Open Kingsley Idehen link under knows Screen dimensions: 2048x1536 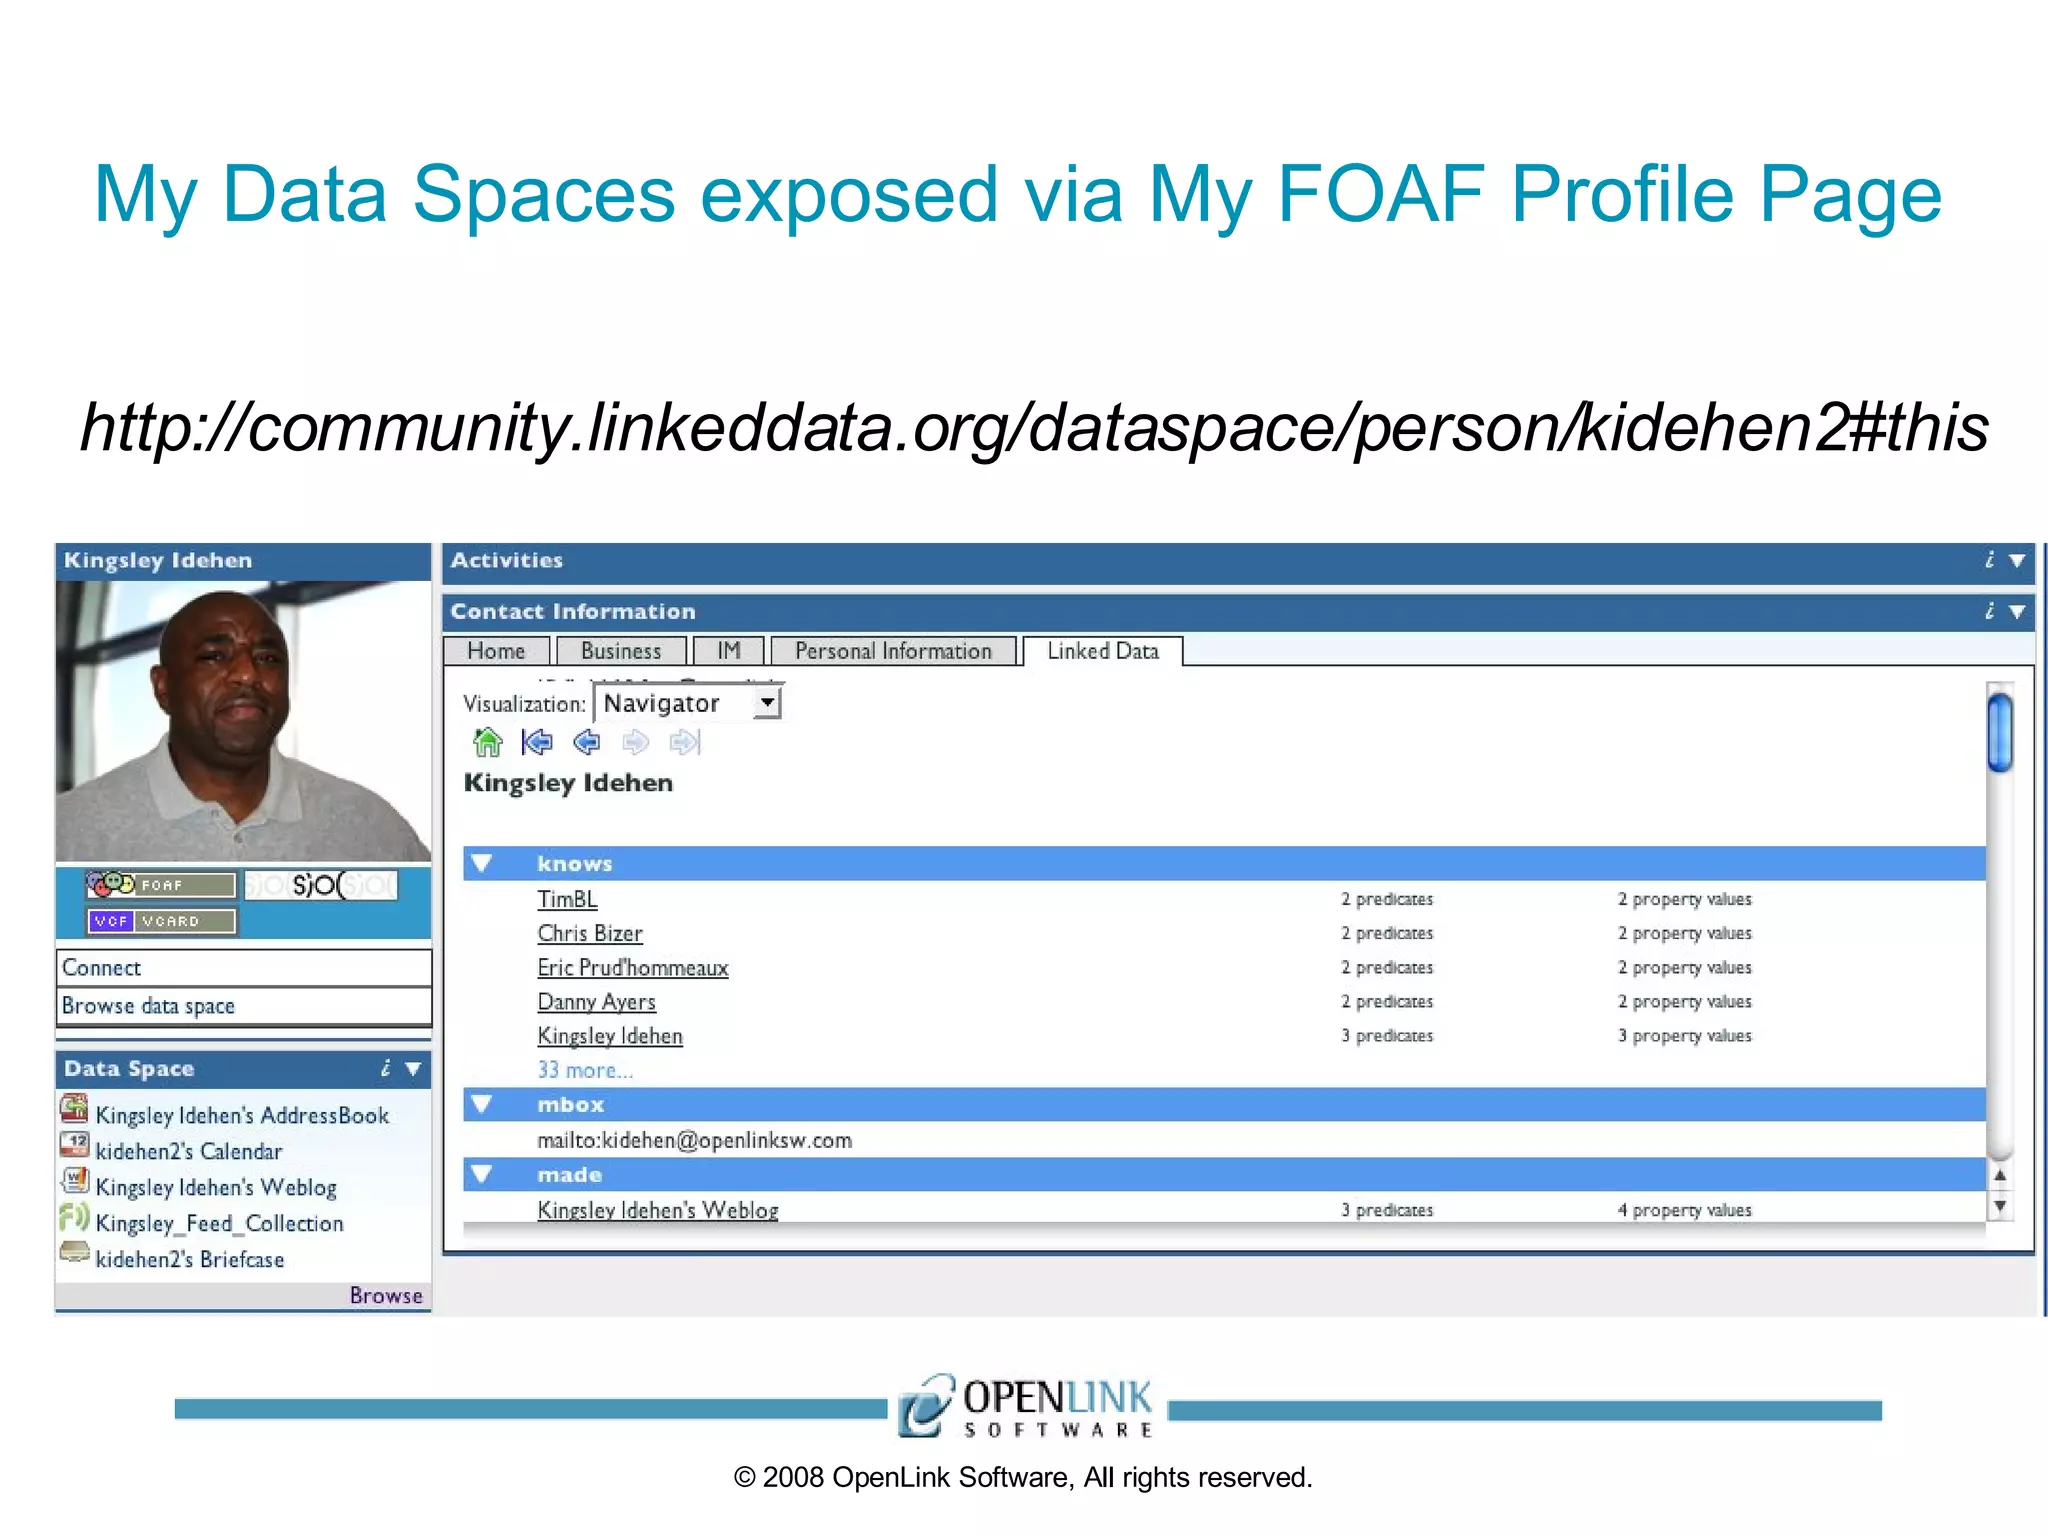pyautogui.click(x=610, y=1036)
